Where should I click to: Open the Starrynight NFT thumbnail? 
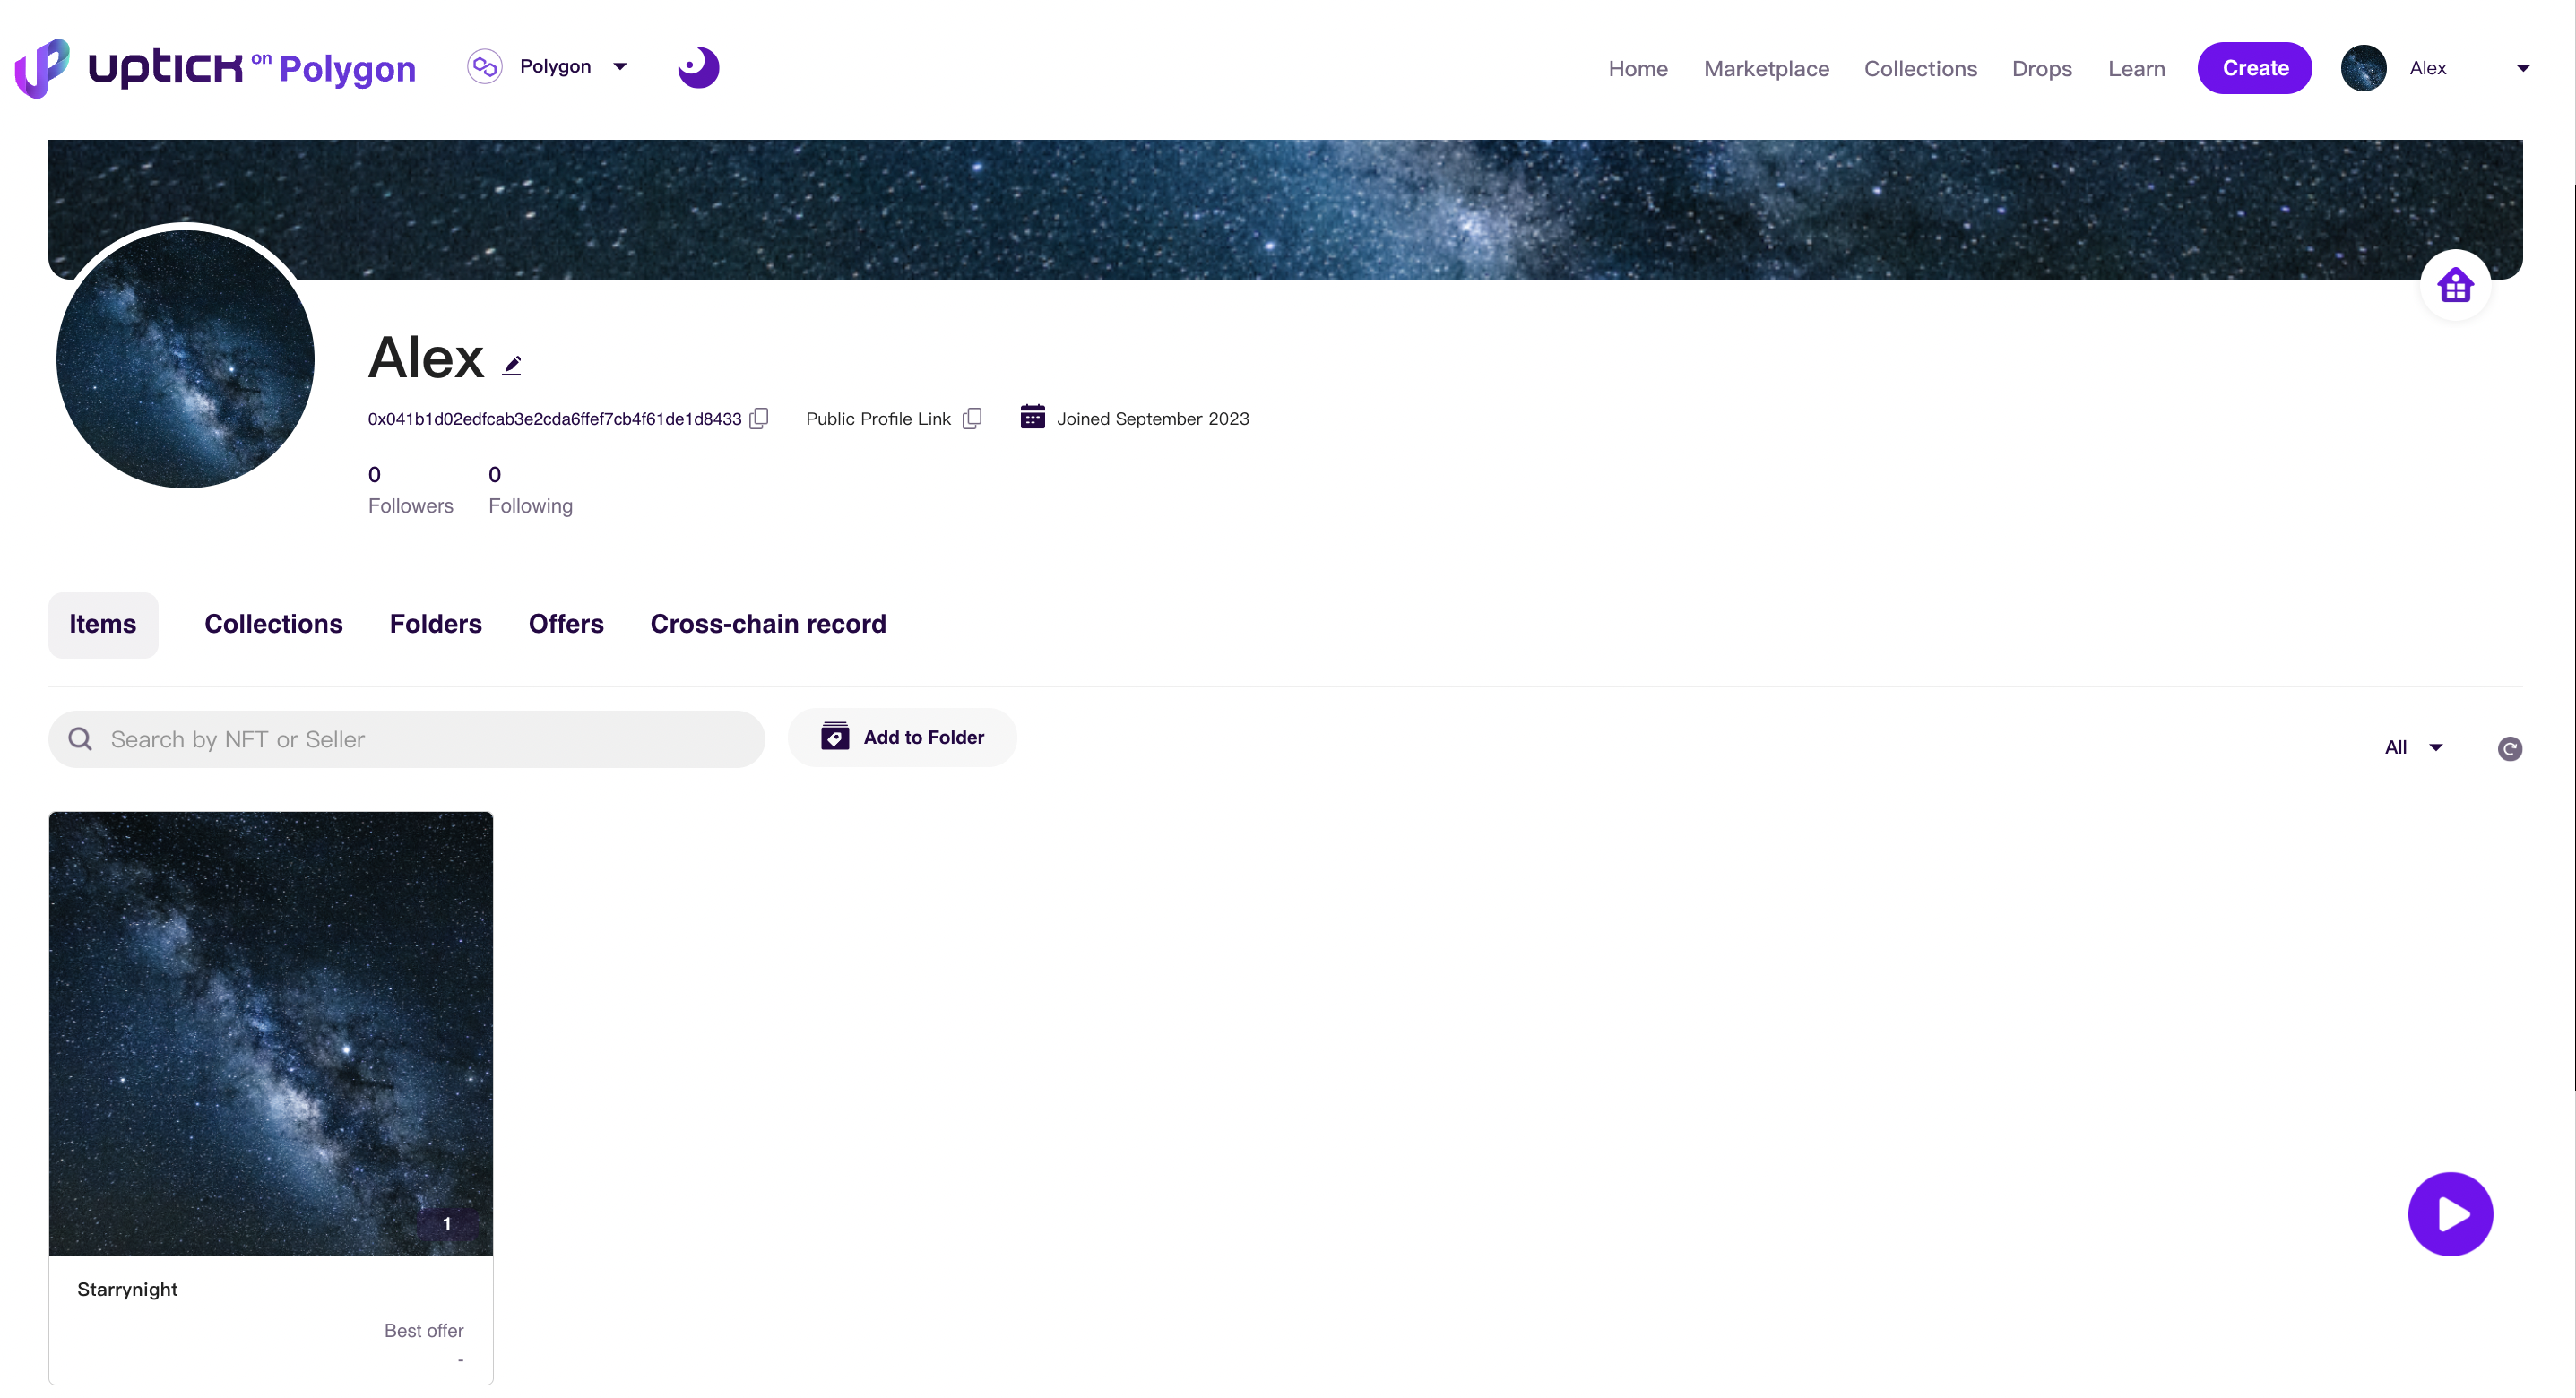[x=270, y=1032]
